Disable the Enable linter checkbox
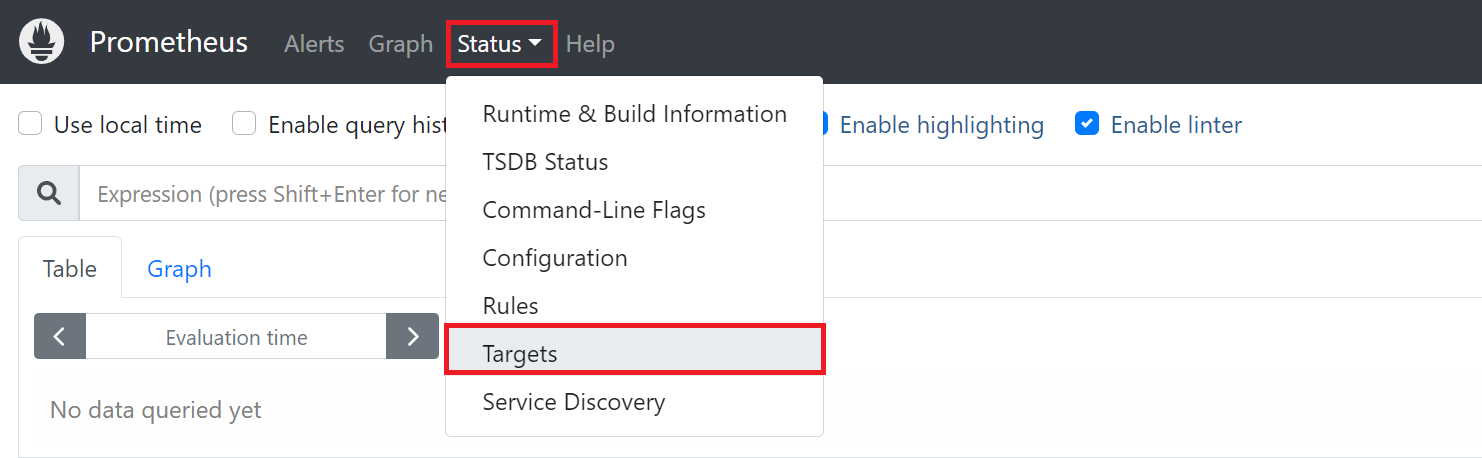The image size is (1482, 458). tap(1087, 124)
